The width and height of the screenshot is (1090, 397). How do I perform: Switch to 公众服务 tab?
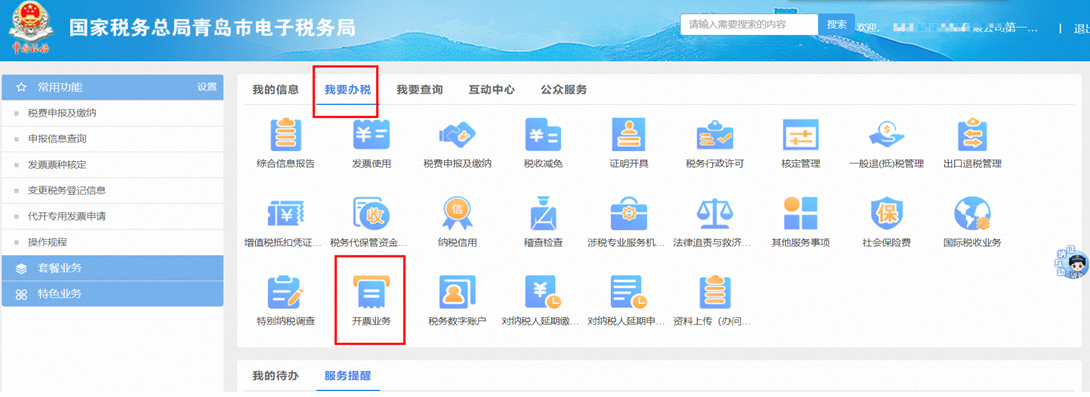(x=564, y=90)
